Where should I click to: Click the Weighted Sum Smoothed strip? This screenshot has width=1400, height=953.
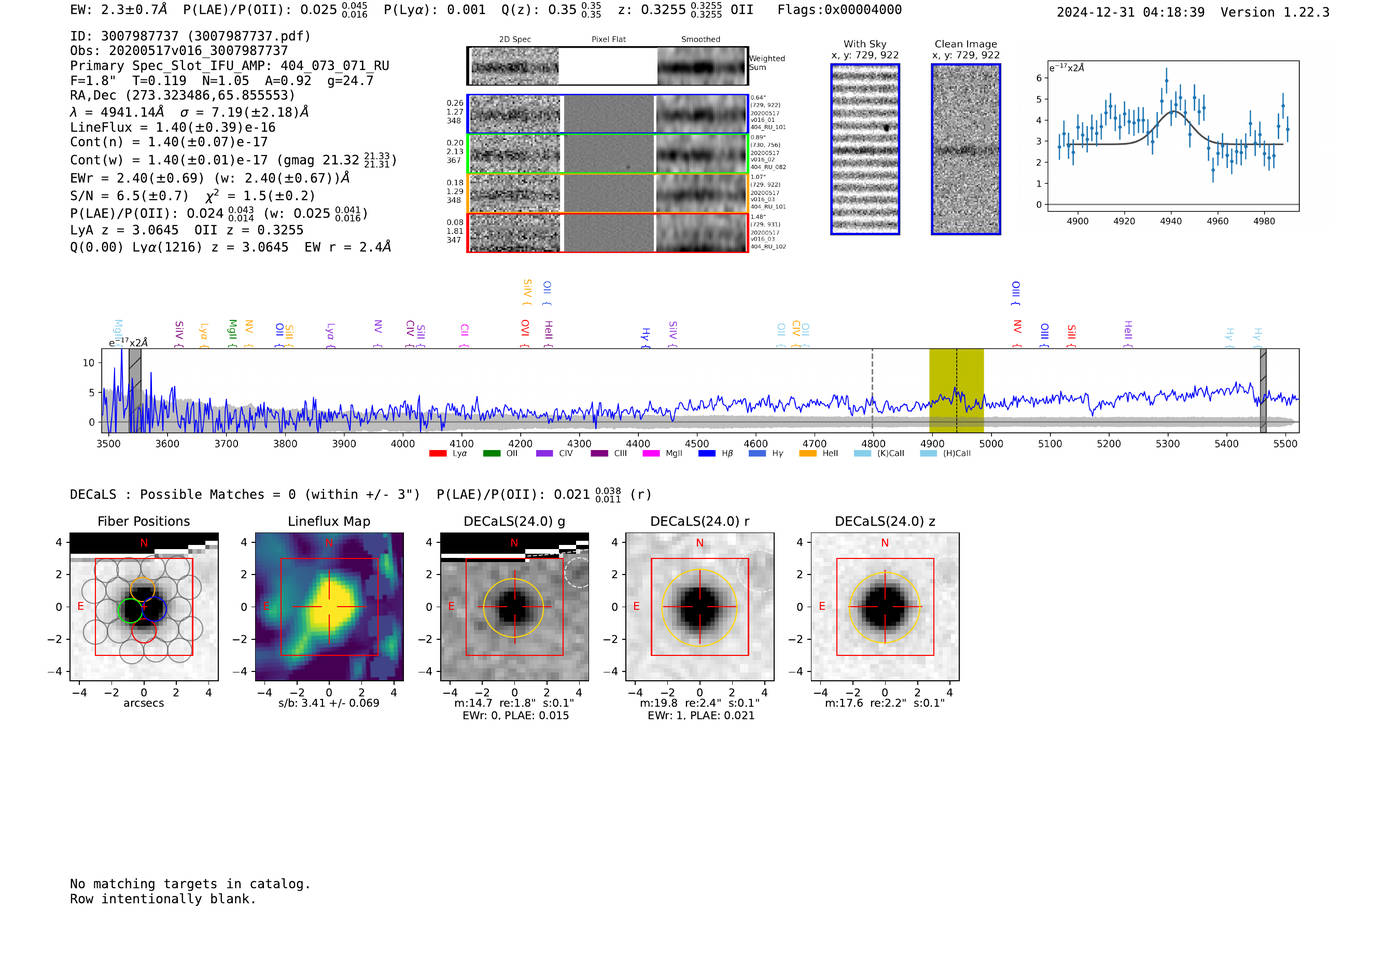point(702,66)
